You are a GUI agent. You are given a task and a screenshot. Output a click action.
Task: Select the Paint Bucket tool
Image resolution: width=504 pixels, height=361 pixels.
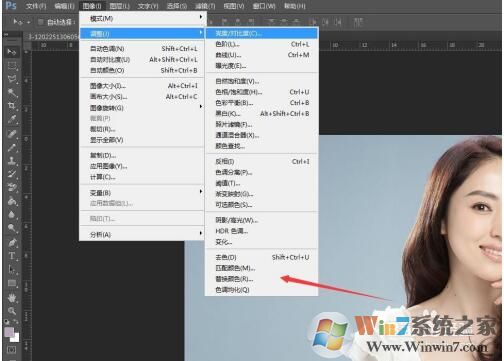(12, 201)
